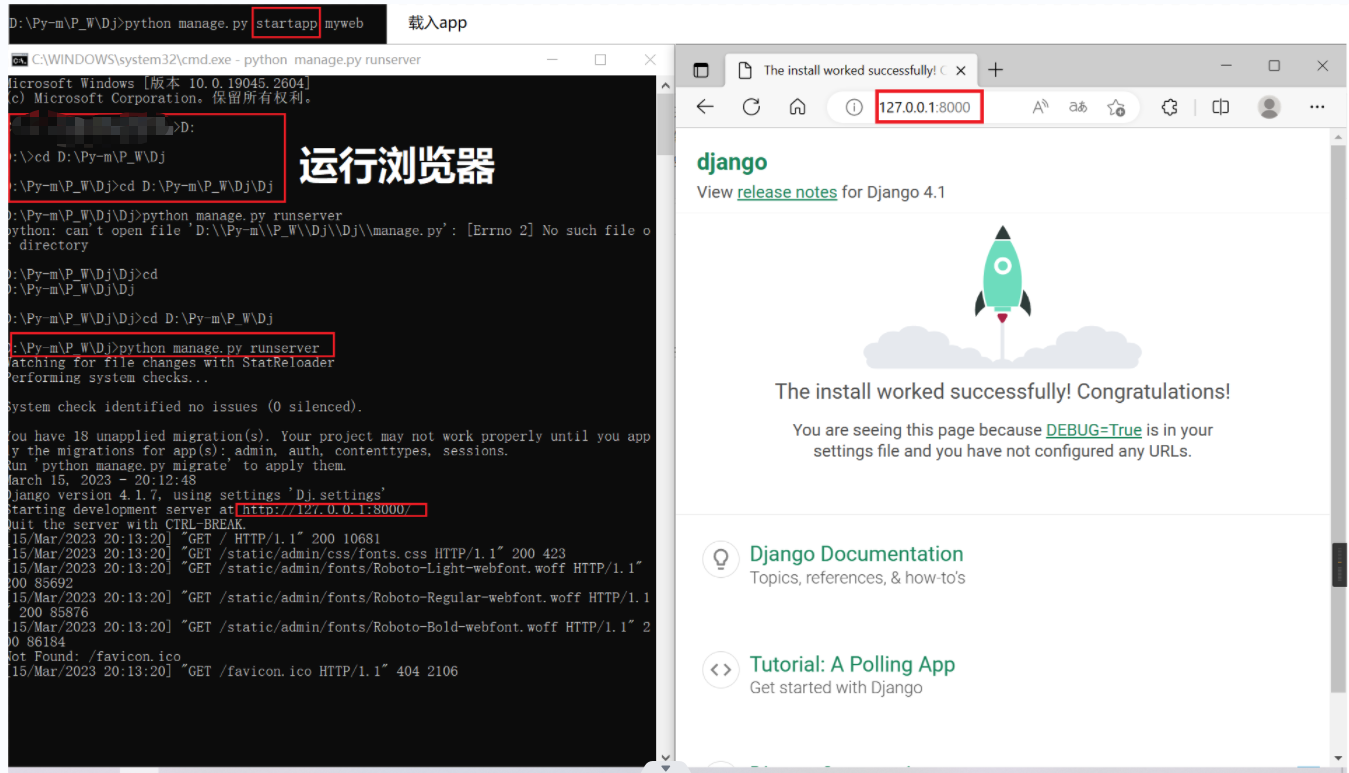Open Tutorial: A Polling App
The image size is (1349, 773).
click(852, 664)
